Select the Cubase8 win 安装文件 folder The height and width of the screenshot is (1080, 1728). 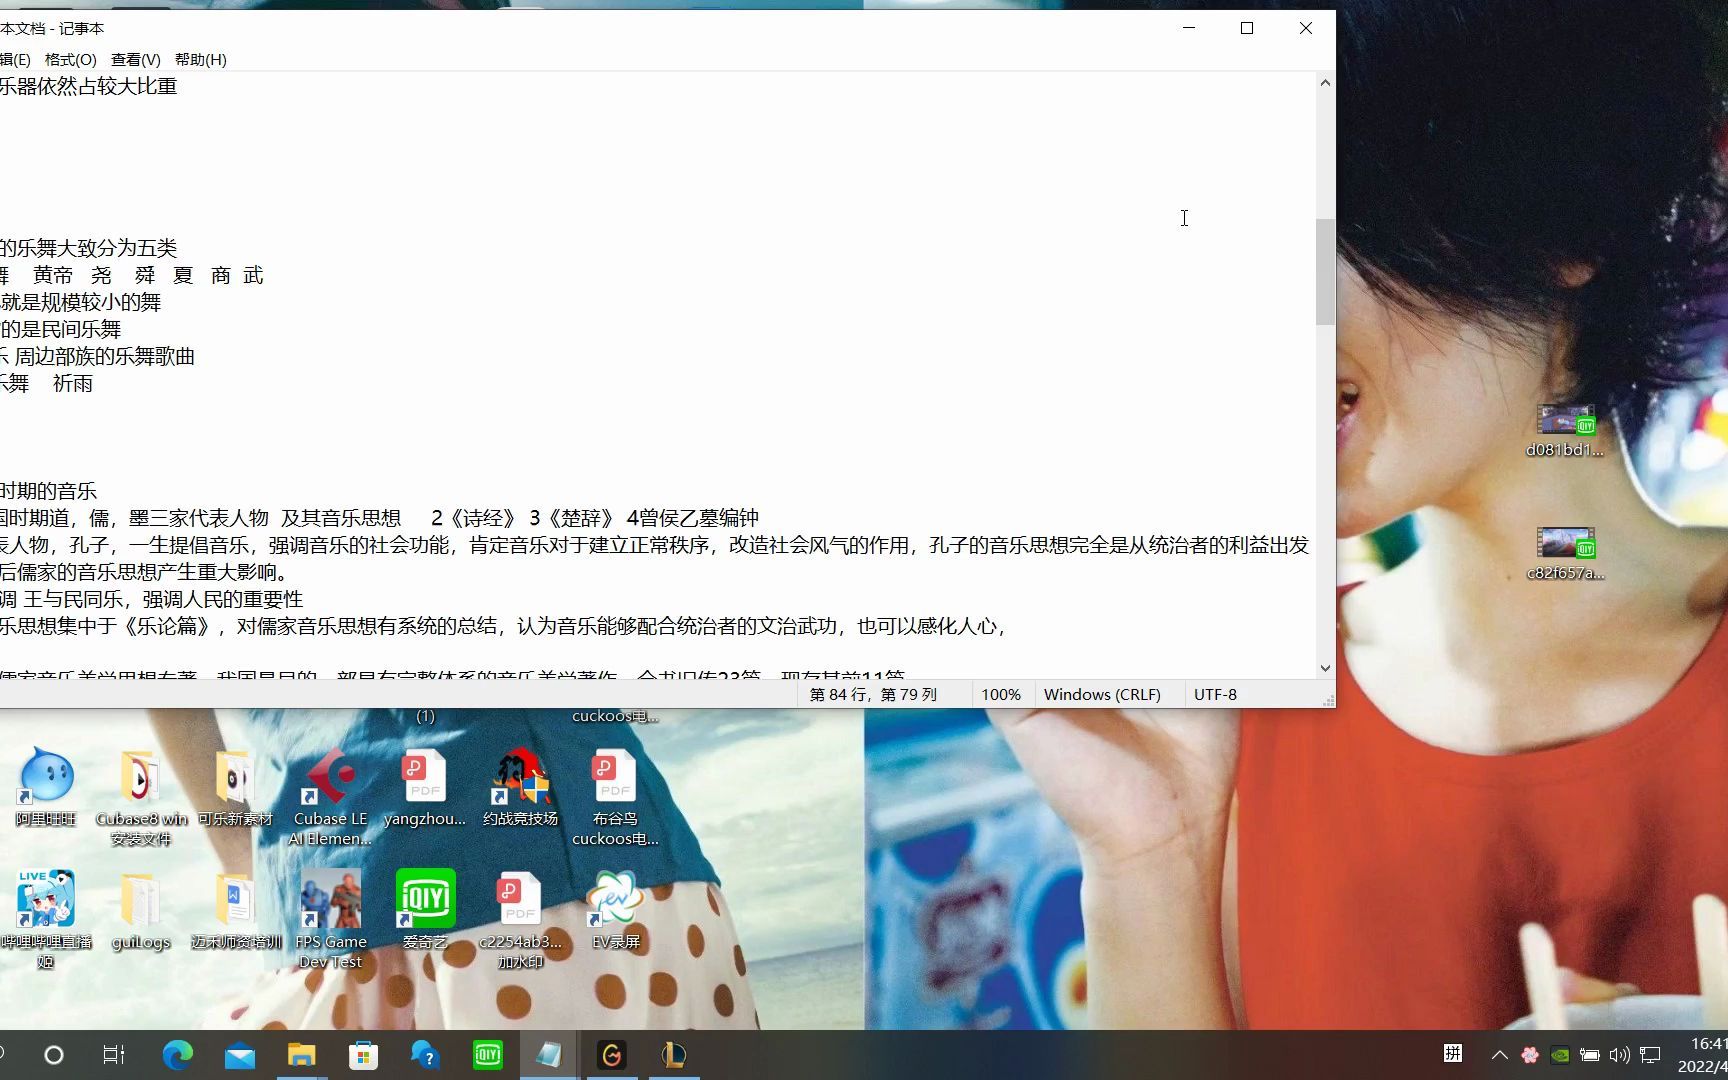pyautogui.click(x=141, y=798)
